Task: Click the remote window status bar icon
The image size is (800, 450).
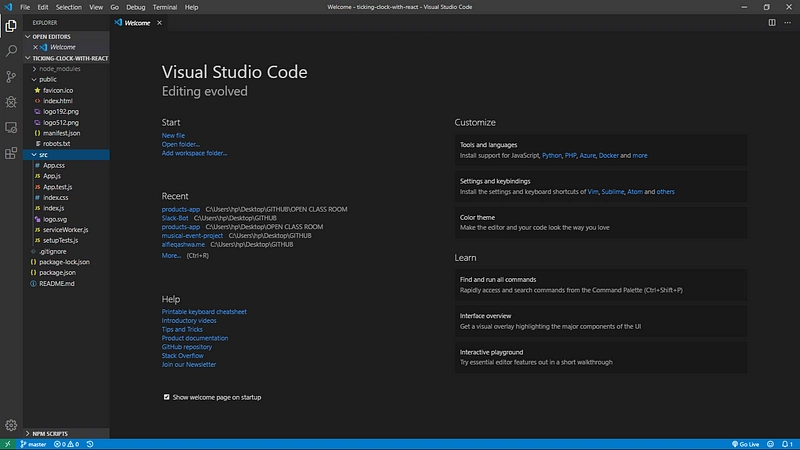Action: pos(7,444)
